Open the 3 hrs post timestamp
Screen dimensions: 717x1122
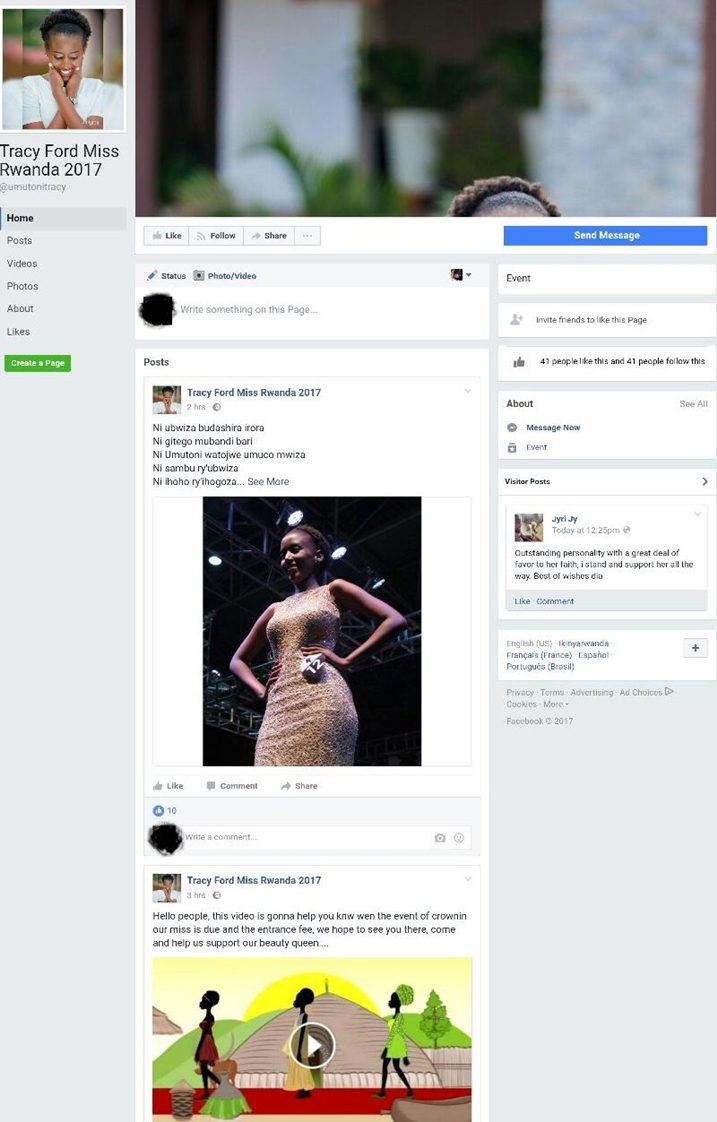(x=196, y=895)
